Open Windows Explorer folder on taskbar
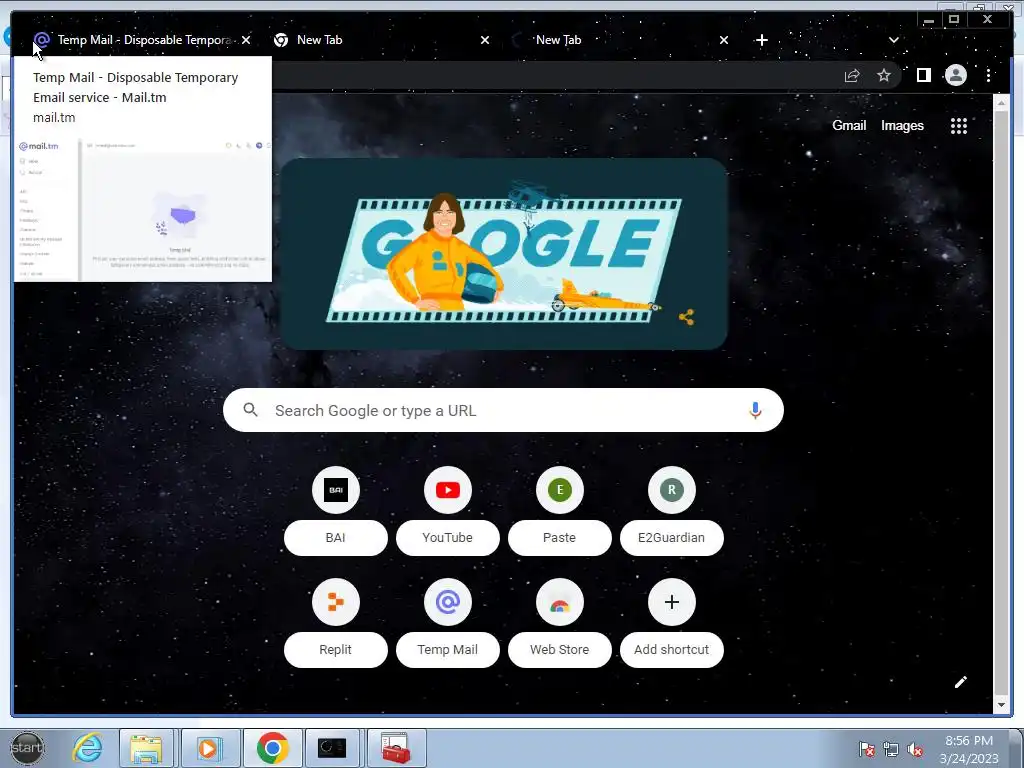Viewport: 1024px width, 768px height. pyautogui.click(x=146, y=748)
